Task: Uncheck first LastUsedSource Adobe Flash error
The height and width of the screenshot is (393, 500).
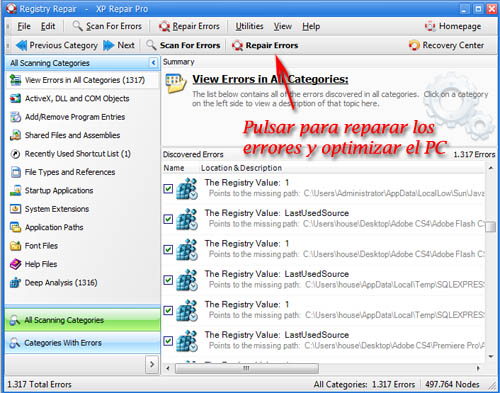Action: coord(168,219)
